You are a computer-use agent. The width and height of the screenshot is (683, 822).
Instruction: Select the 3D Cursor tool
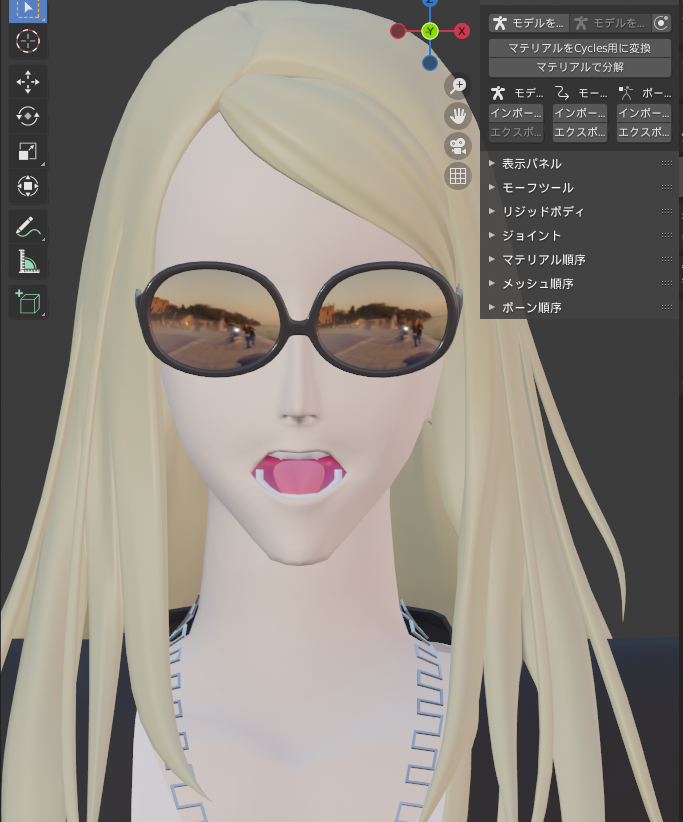[28, 41]
